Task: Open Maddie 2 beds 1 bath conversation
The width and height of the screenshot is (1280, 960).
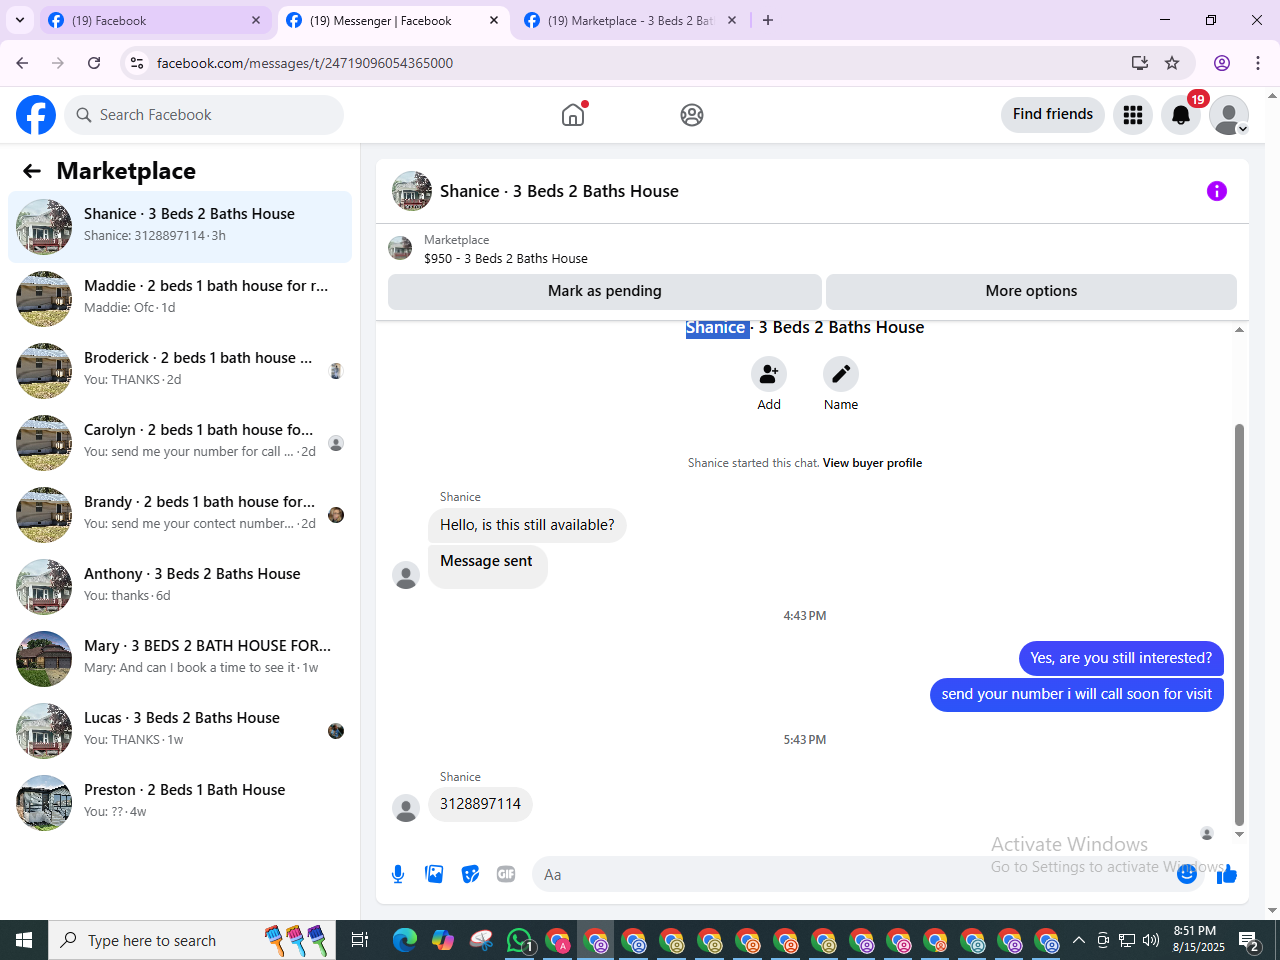Action: pyautogui.click(x=180, y=299)
